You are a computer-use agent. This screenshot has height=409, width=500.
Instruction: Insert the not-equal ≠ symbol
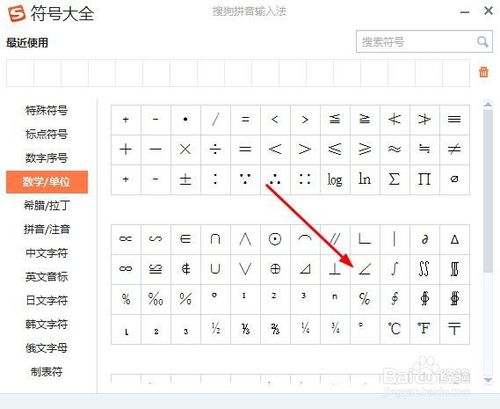click(x=455, y=149)
